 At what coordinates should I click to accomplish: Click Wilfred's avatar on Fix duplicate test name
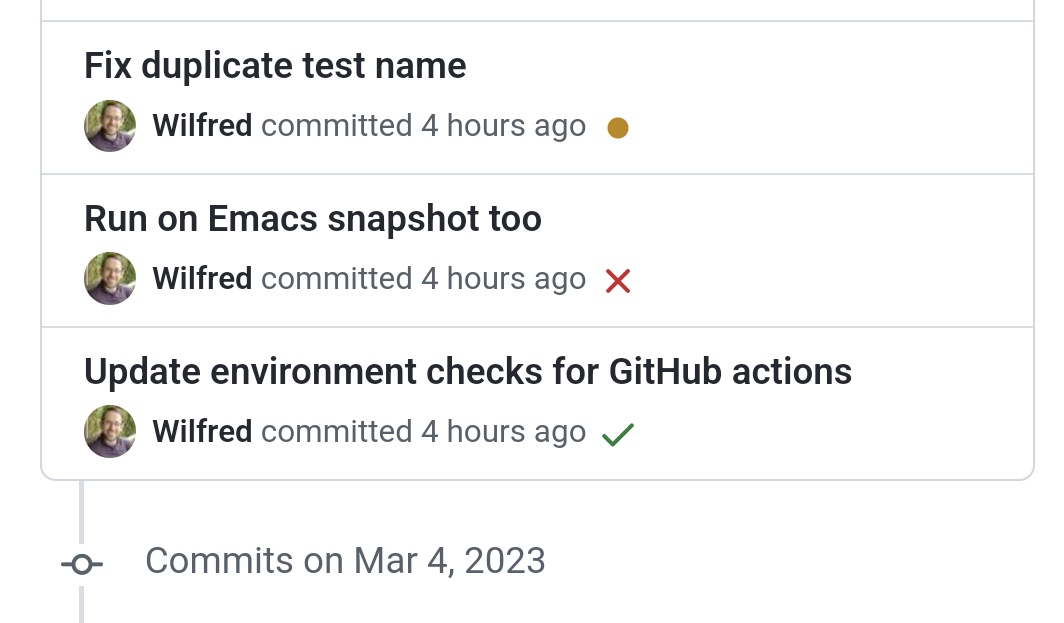[x=110, y=126]
